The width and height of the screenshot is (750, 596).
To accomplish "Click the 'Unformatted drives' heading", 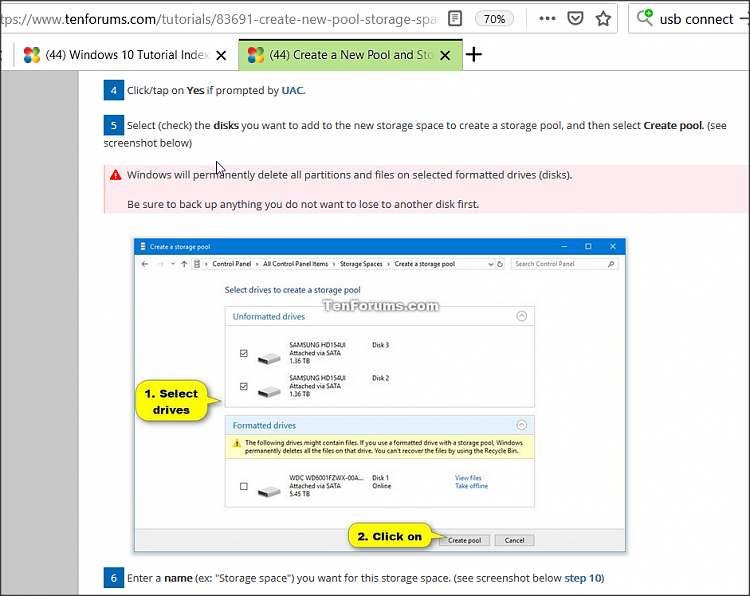I will pos(269,317).
